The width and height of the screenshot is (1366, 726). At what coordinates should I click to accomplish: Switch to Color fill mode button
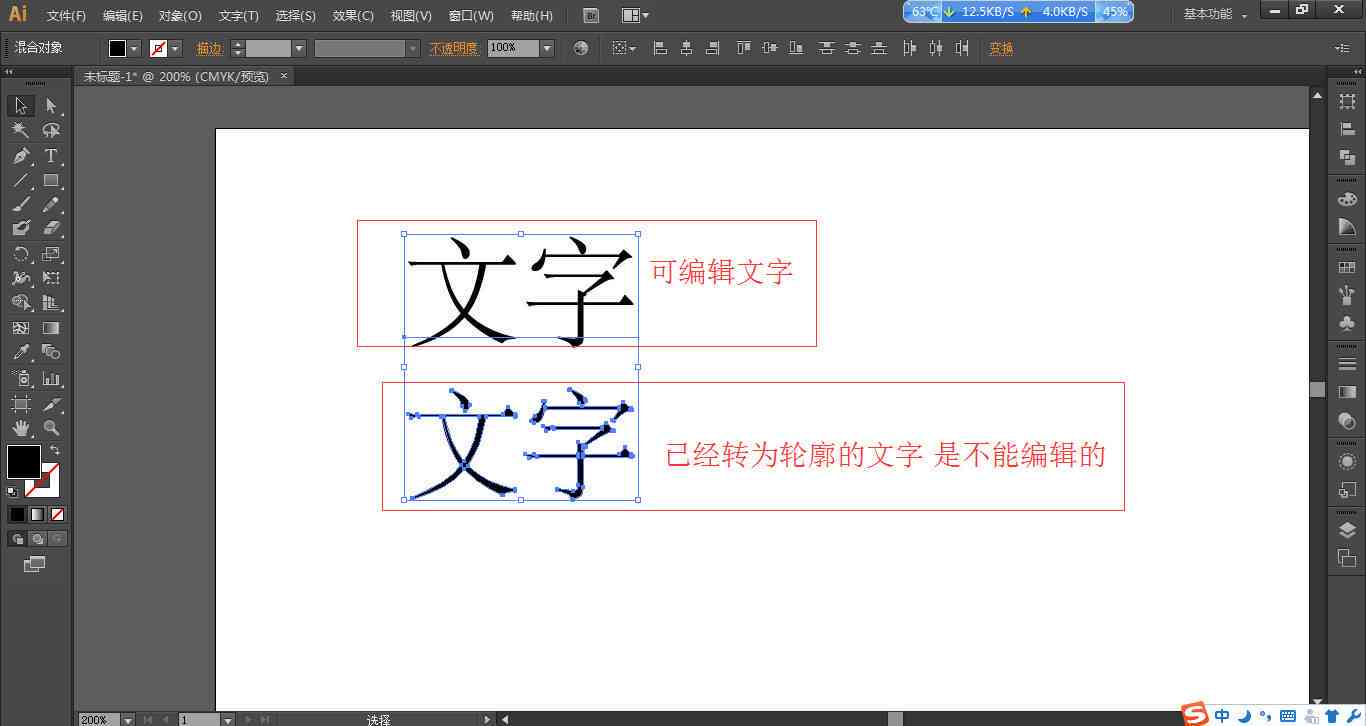(17, 514)
